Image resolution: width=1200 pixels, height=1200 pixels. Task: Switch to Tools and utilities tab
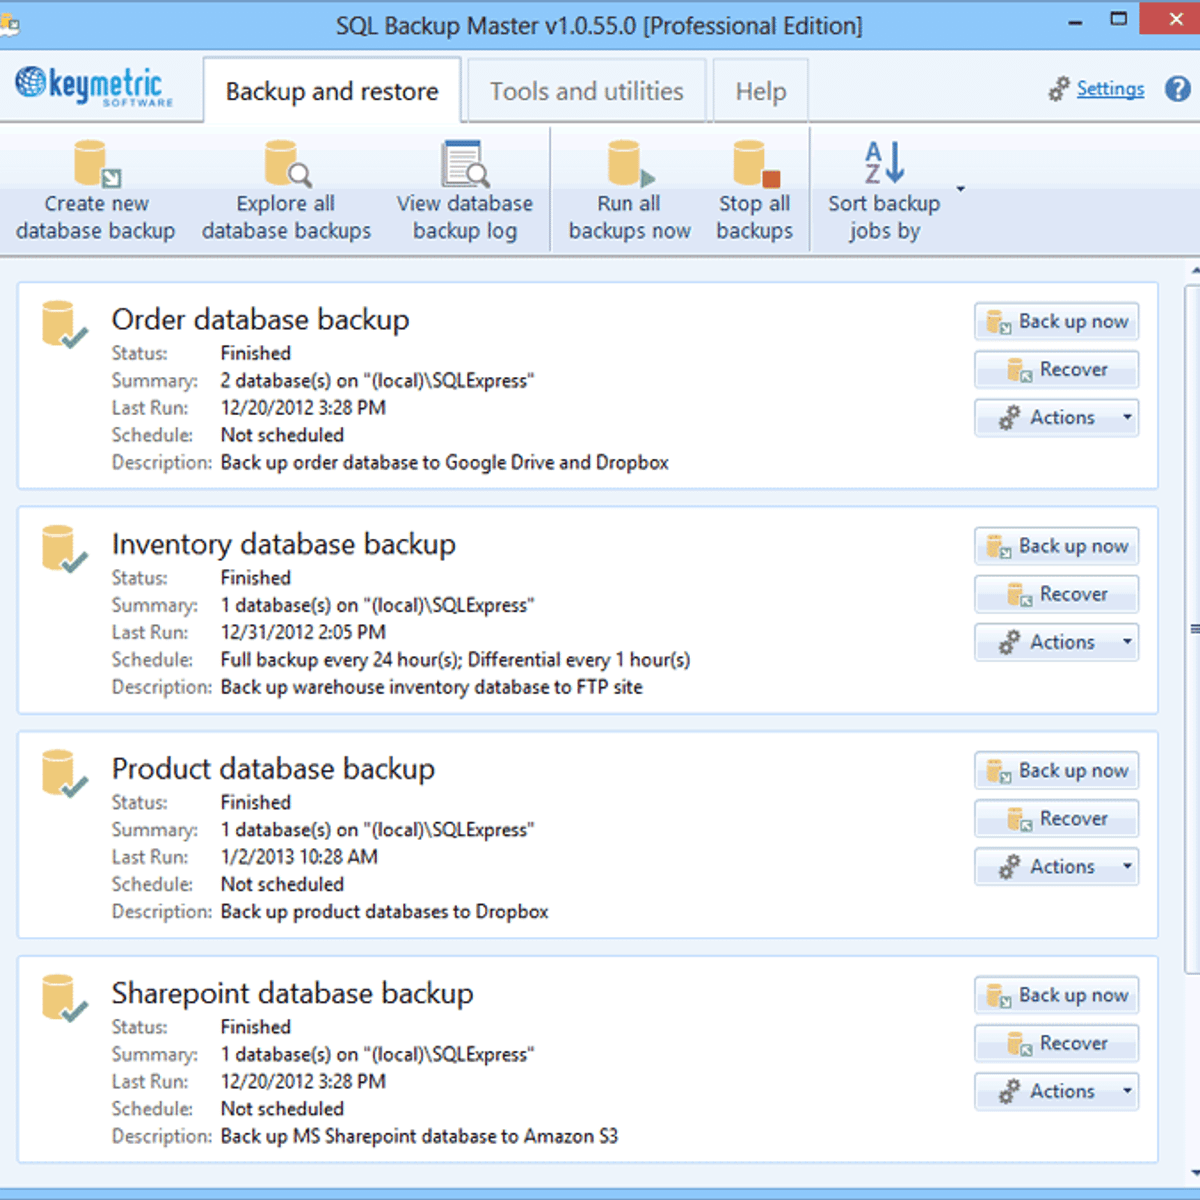pyautogui.click(x=586, y=91)
